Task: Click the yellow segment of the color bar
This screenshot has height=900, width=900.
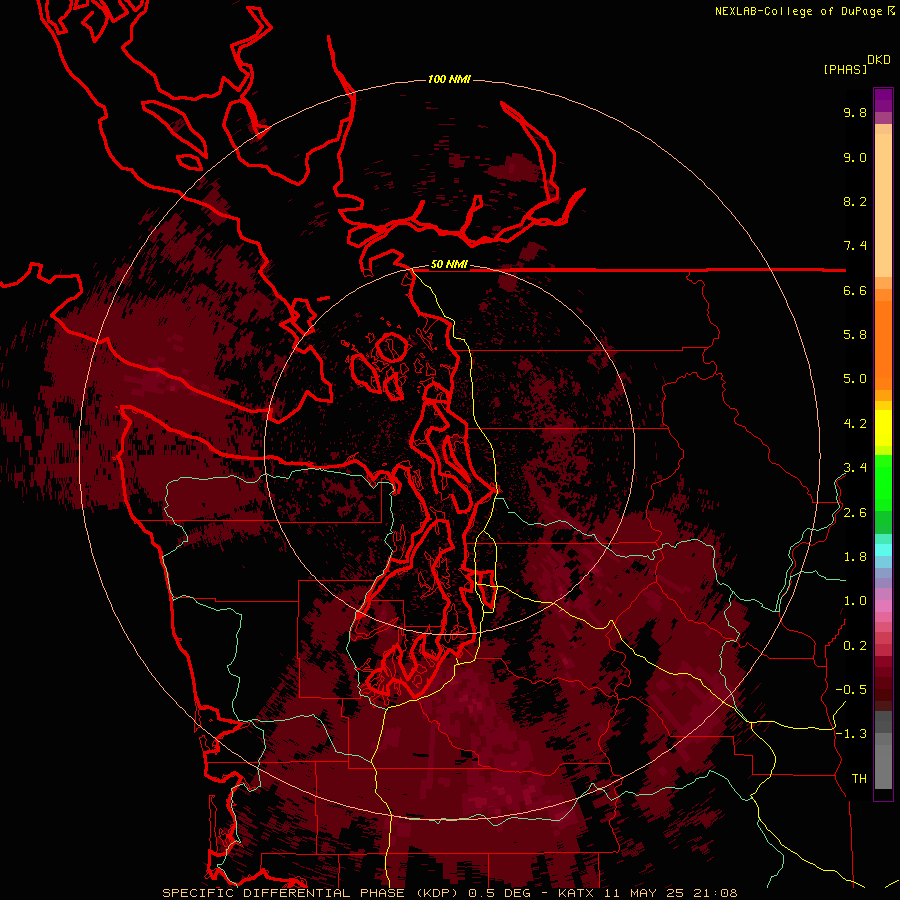Action: (x=883, y=428)
